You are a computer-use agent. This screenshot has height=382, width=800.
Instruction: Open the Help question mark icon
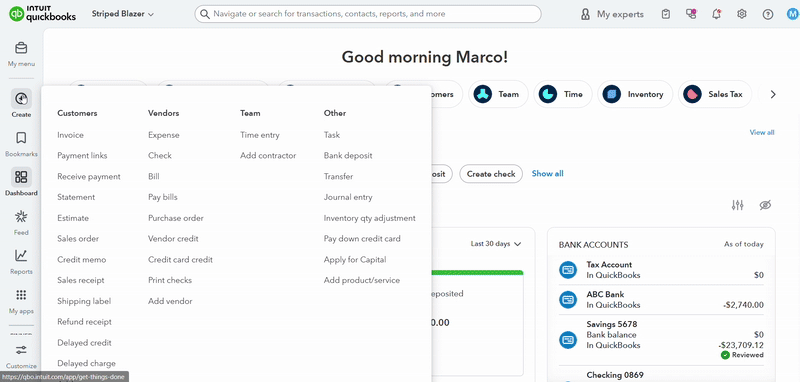[768, 14]
